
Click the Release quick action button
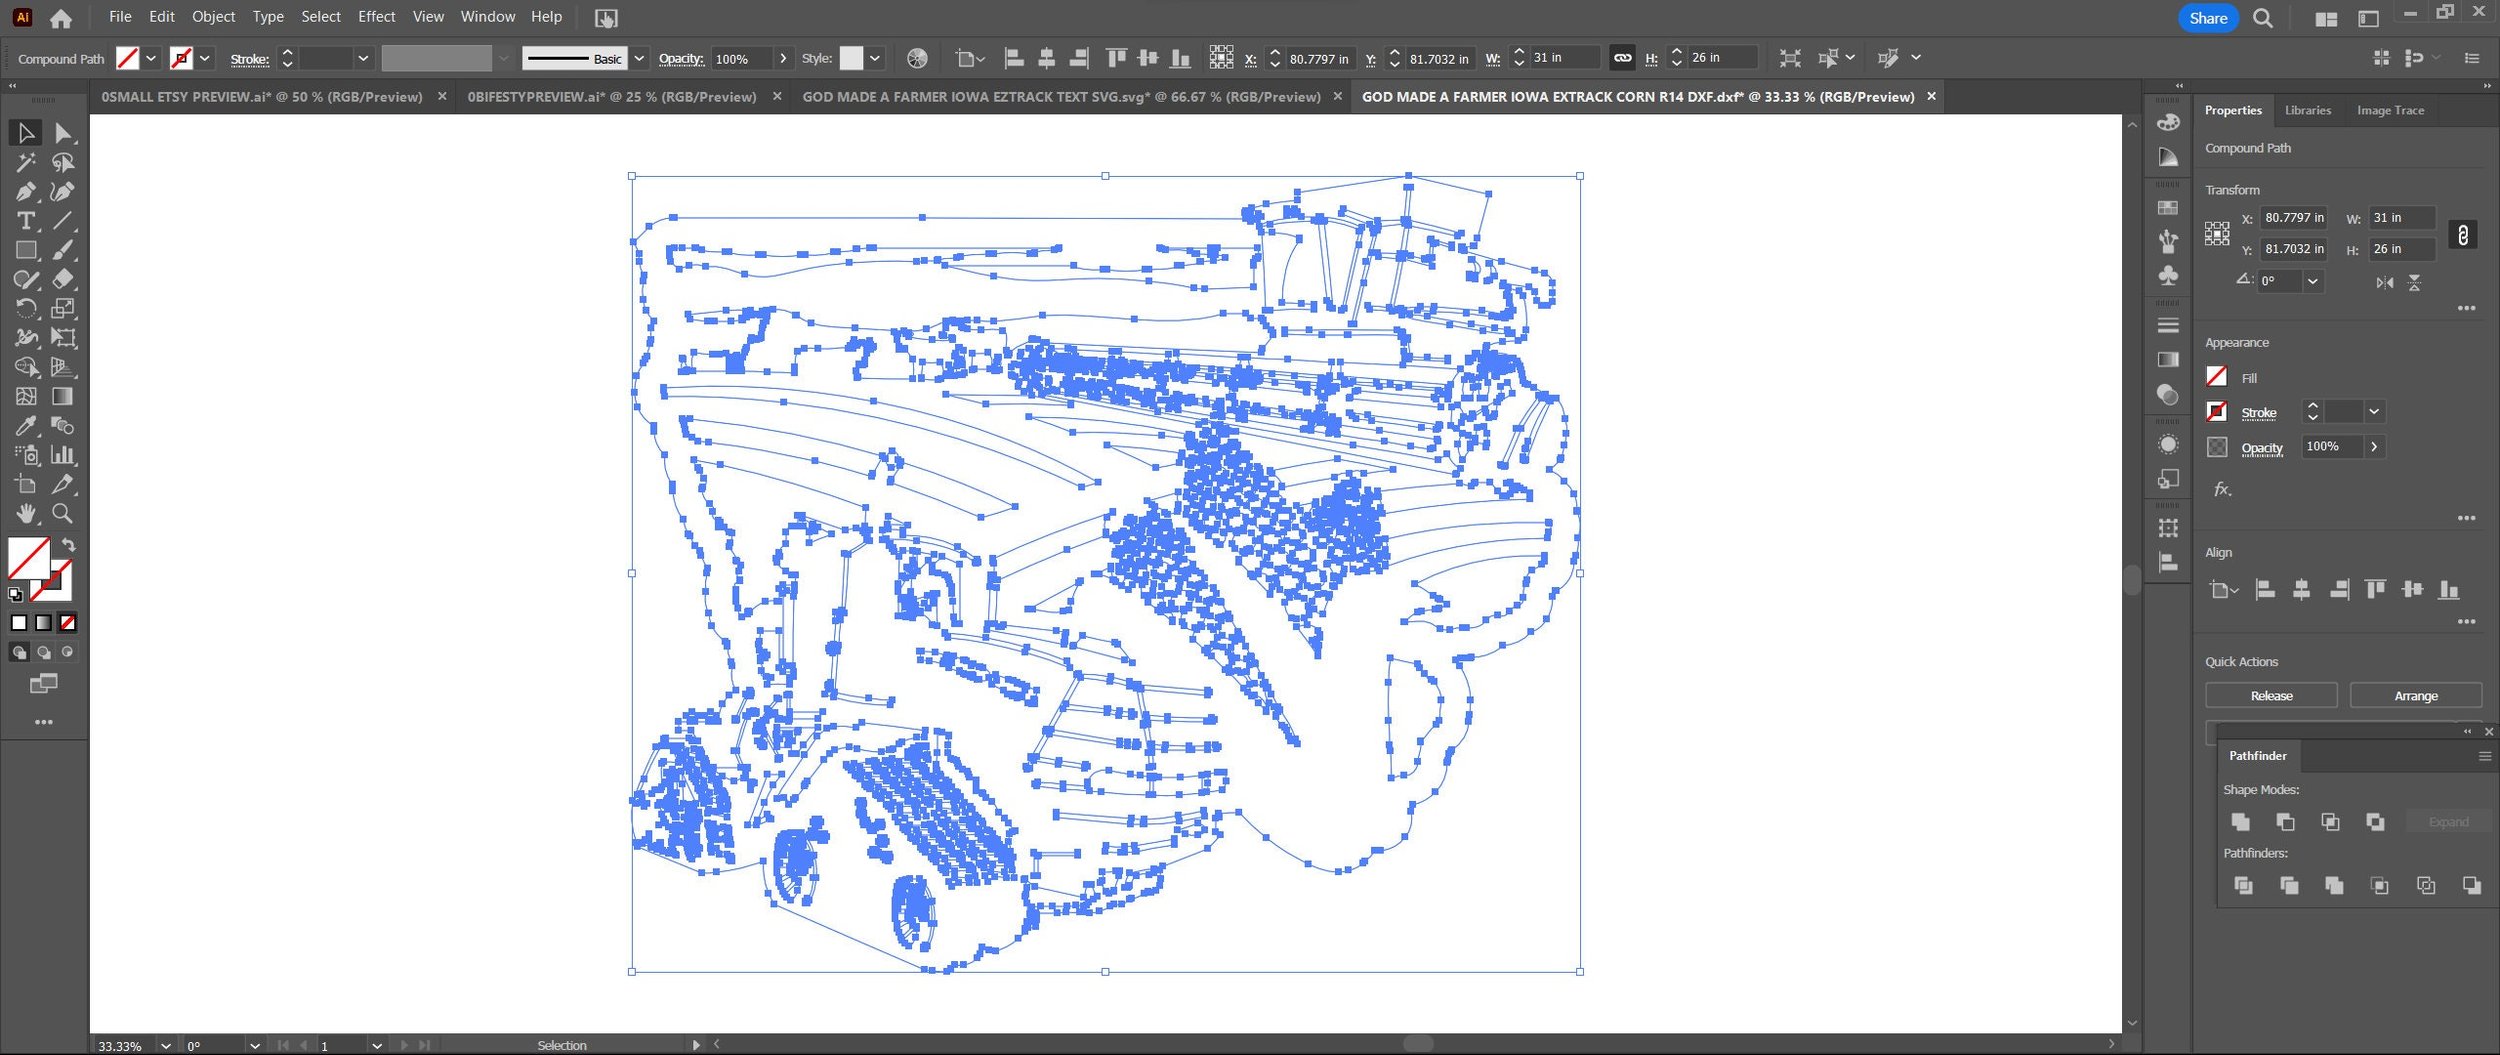pyautogui.click(x=2271, y=695)
